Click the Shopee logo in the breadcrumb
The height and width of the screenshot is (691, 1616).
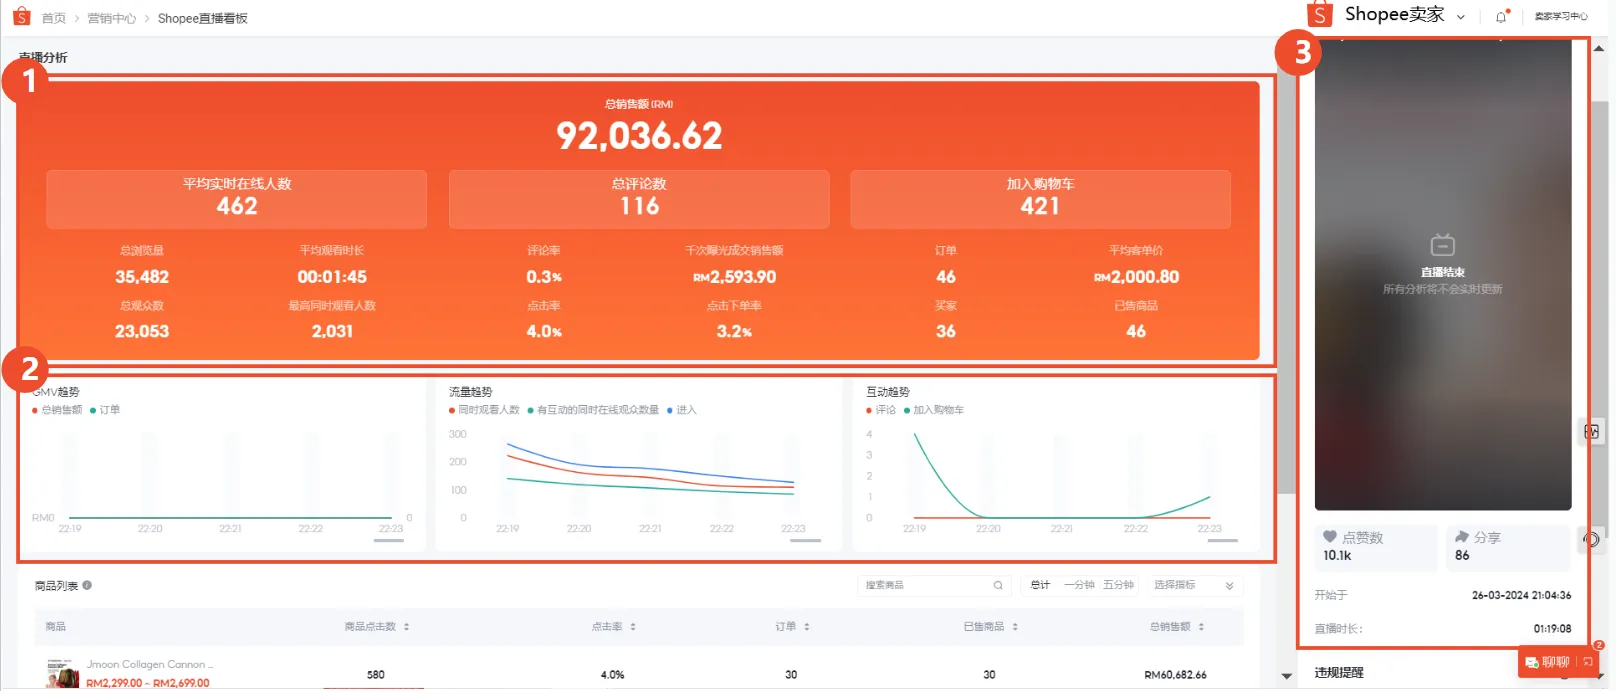click(x=21, y=17)
